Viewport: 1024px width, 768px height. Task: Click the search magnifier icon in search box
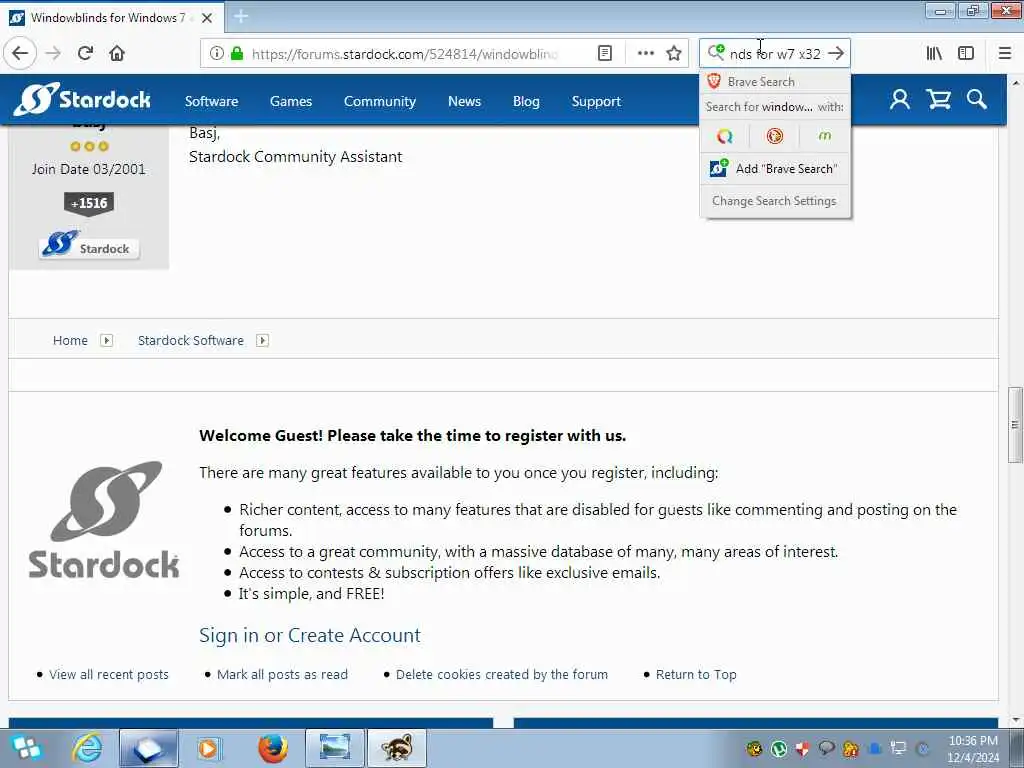tap(716, 52)
